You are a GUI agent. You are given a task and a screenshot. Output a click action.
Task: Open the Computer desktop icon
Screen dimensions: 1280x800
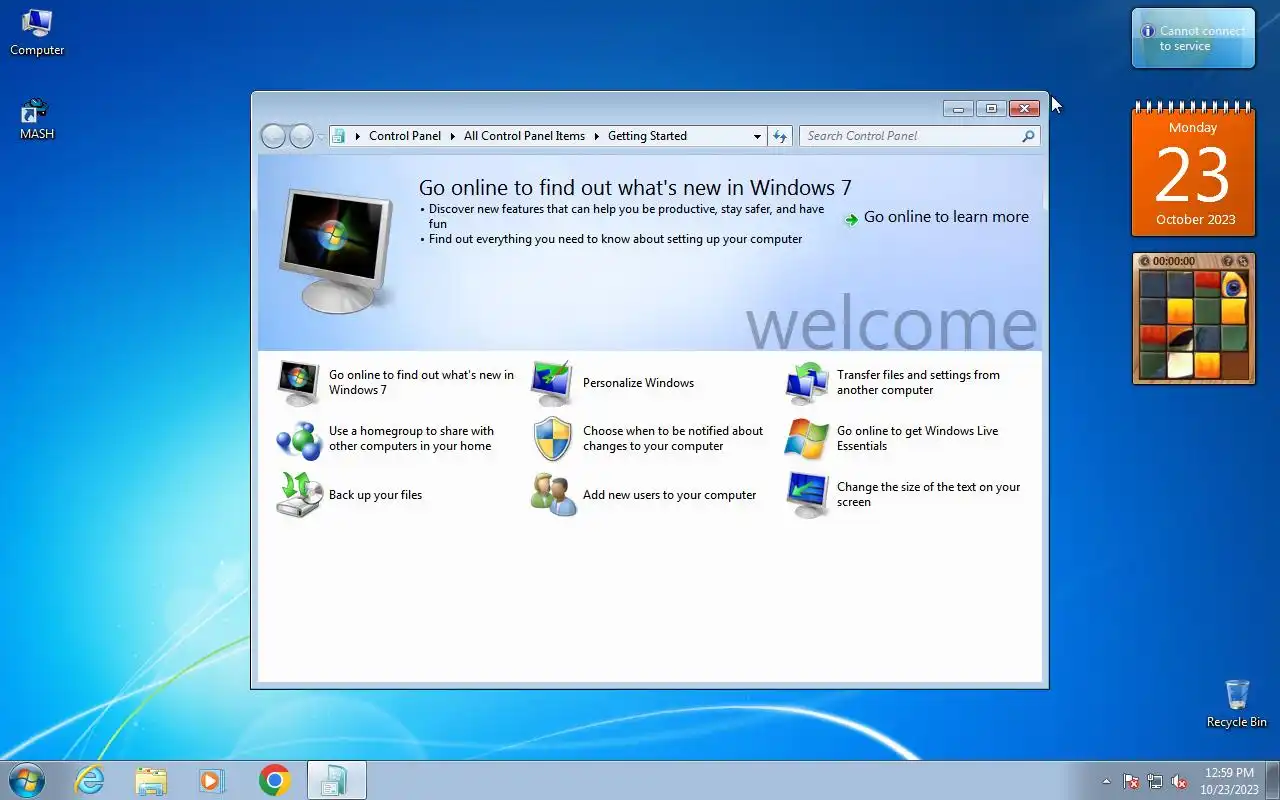click(37, 32)
